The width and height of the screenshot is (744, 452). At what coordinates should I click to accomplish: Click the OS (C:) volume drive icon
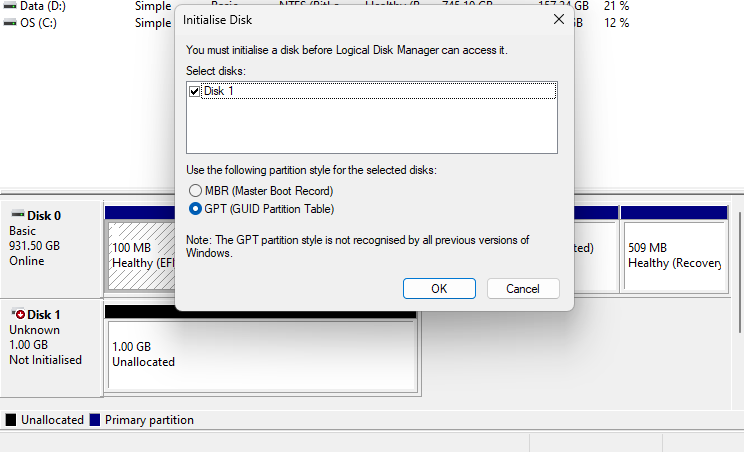[9, 22]
